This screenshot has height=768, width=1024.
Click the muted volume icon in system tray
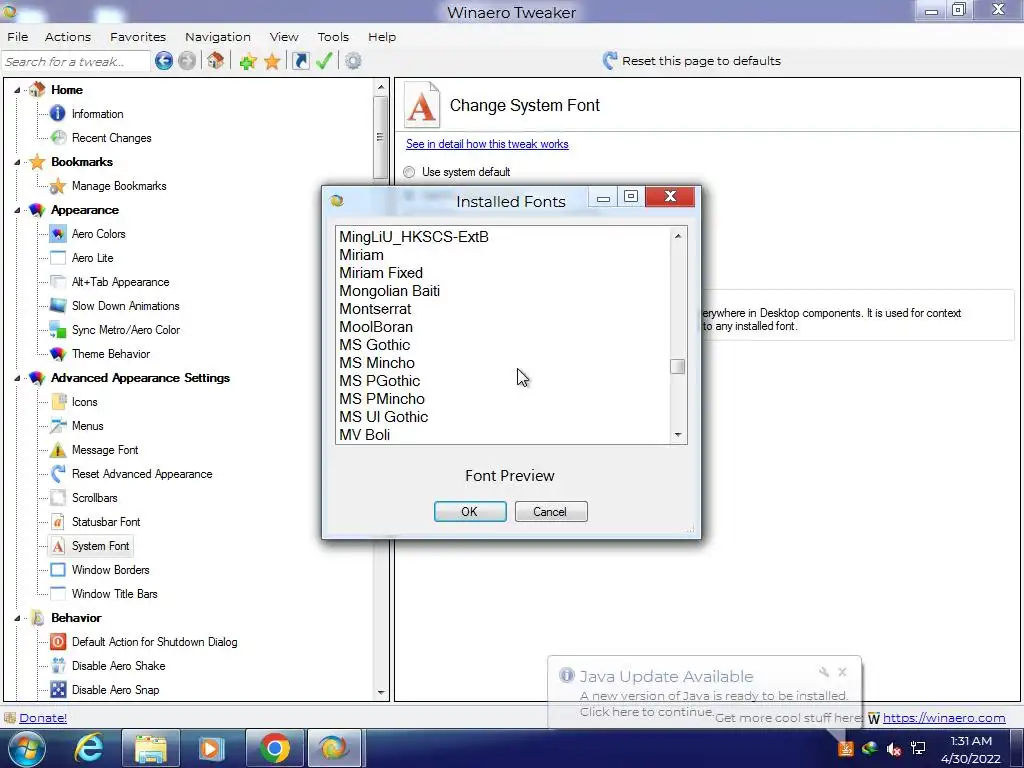point(894,748)
